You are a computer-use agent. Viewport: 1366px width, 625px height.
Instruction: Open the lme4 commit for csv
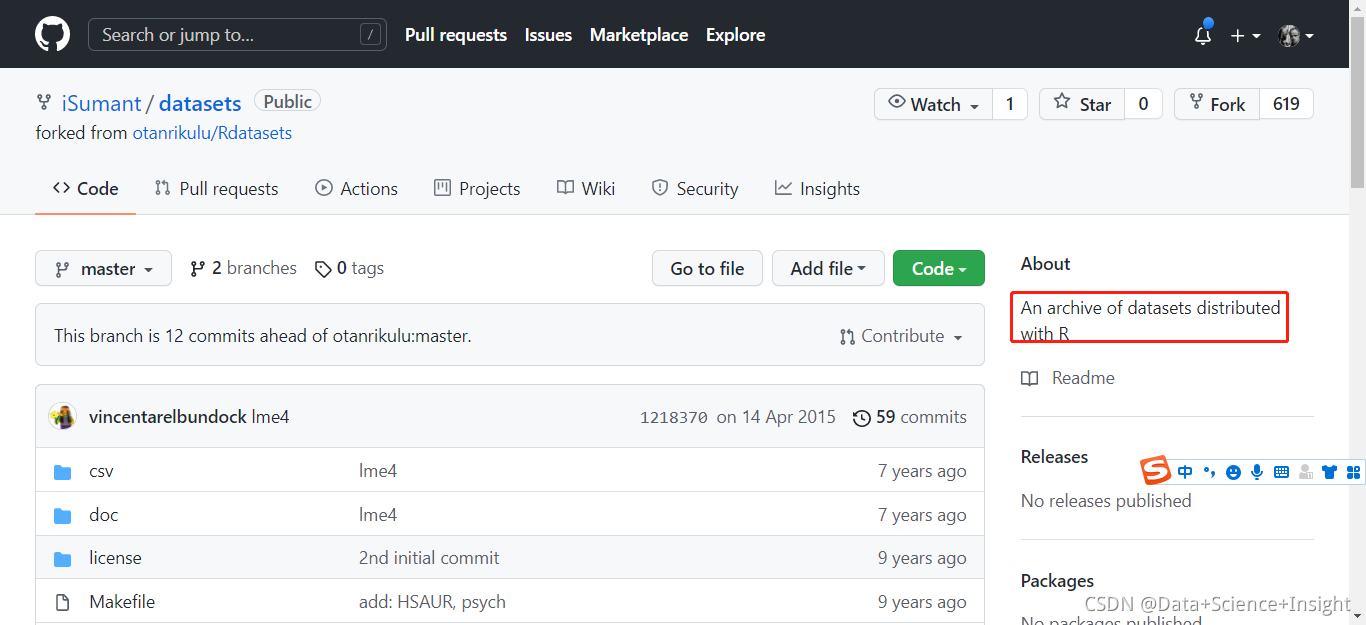[x=378, y=471]
